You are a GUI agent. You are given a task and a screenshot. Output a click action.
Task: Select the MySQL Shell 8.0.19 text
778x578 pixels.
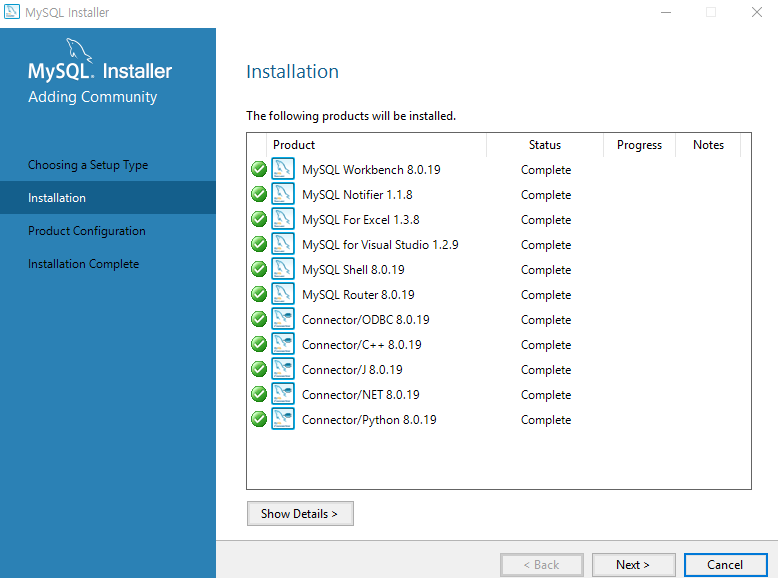[353, 269]
